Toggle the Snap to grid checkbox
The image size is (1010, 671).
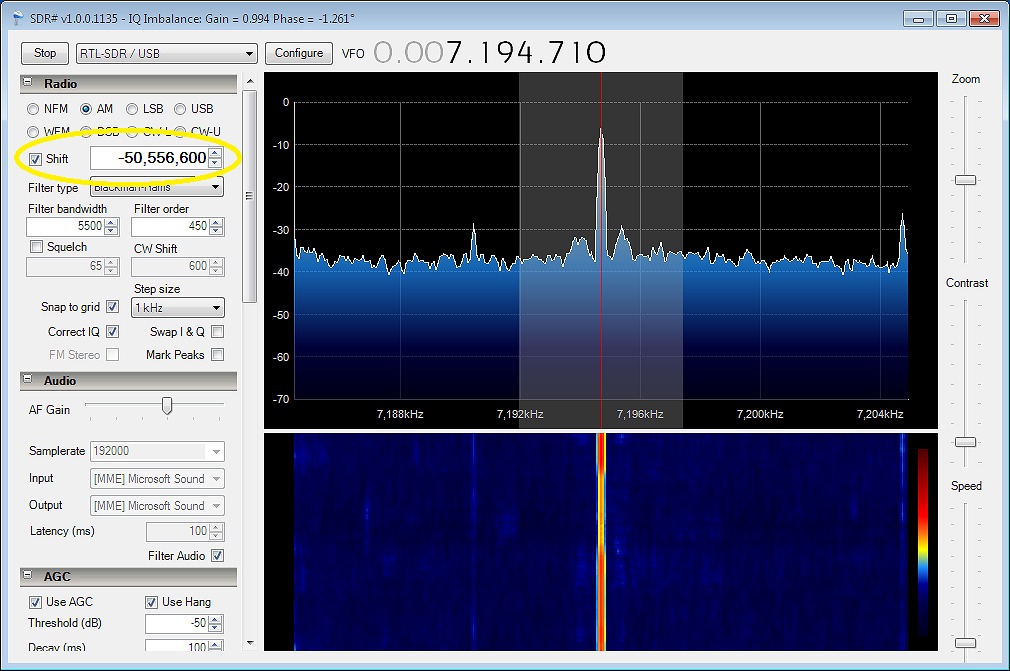(112, 308)
